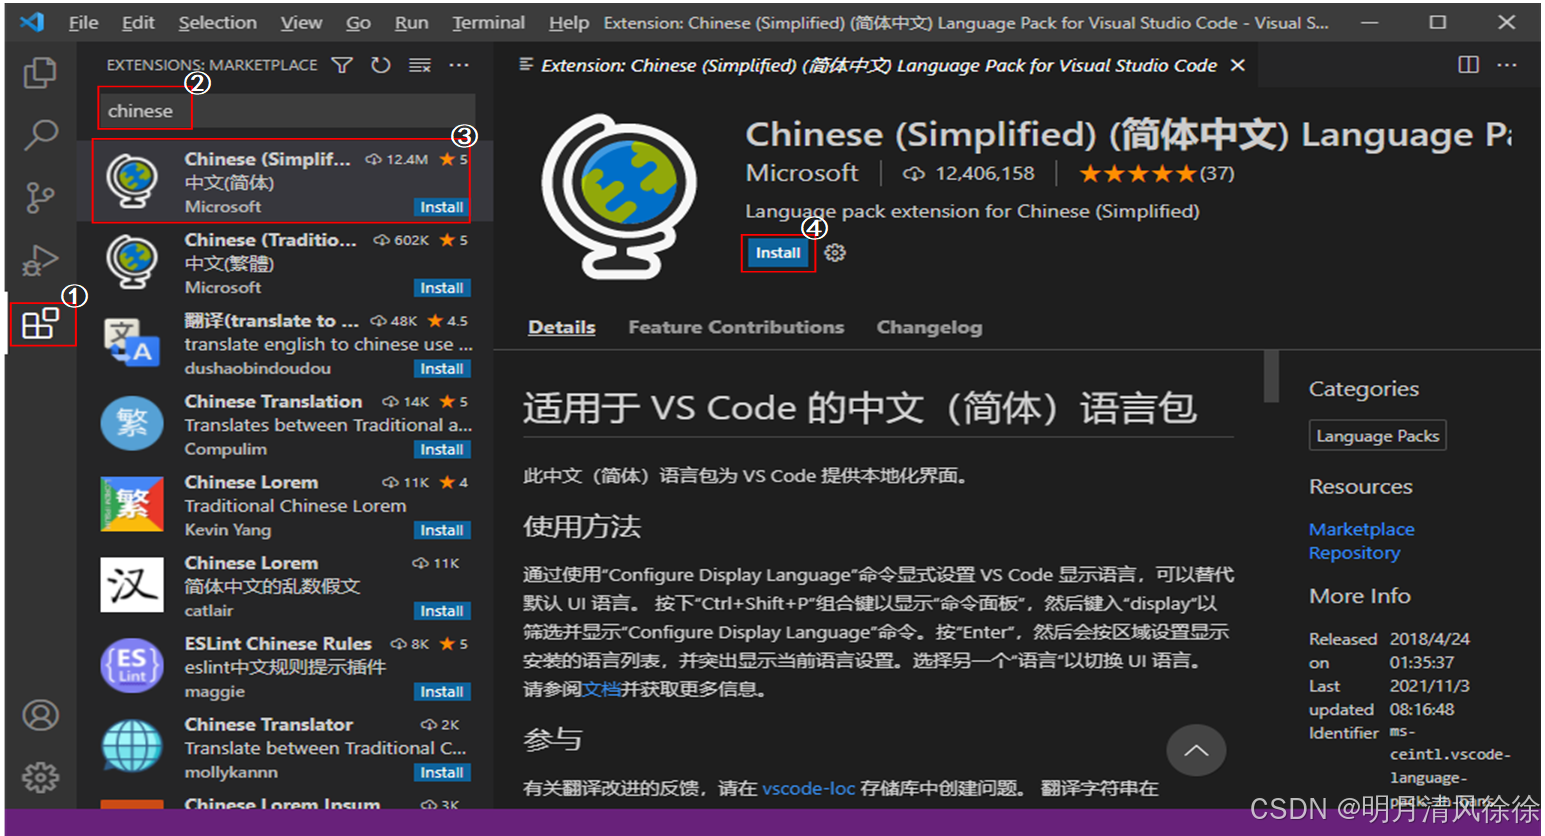Open the View menu
1545x836 pixels.
tap(301, 22)
